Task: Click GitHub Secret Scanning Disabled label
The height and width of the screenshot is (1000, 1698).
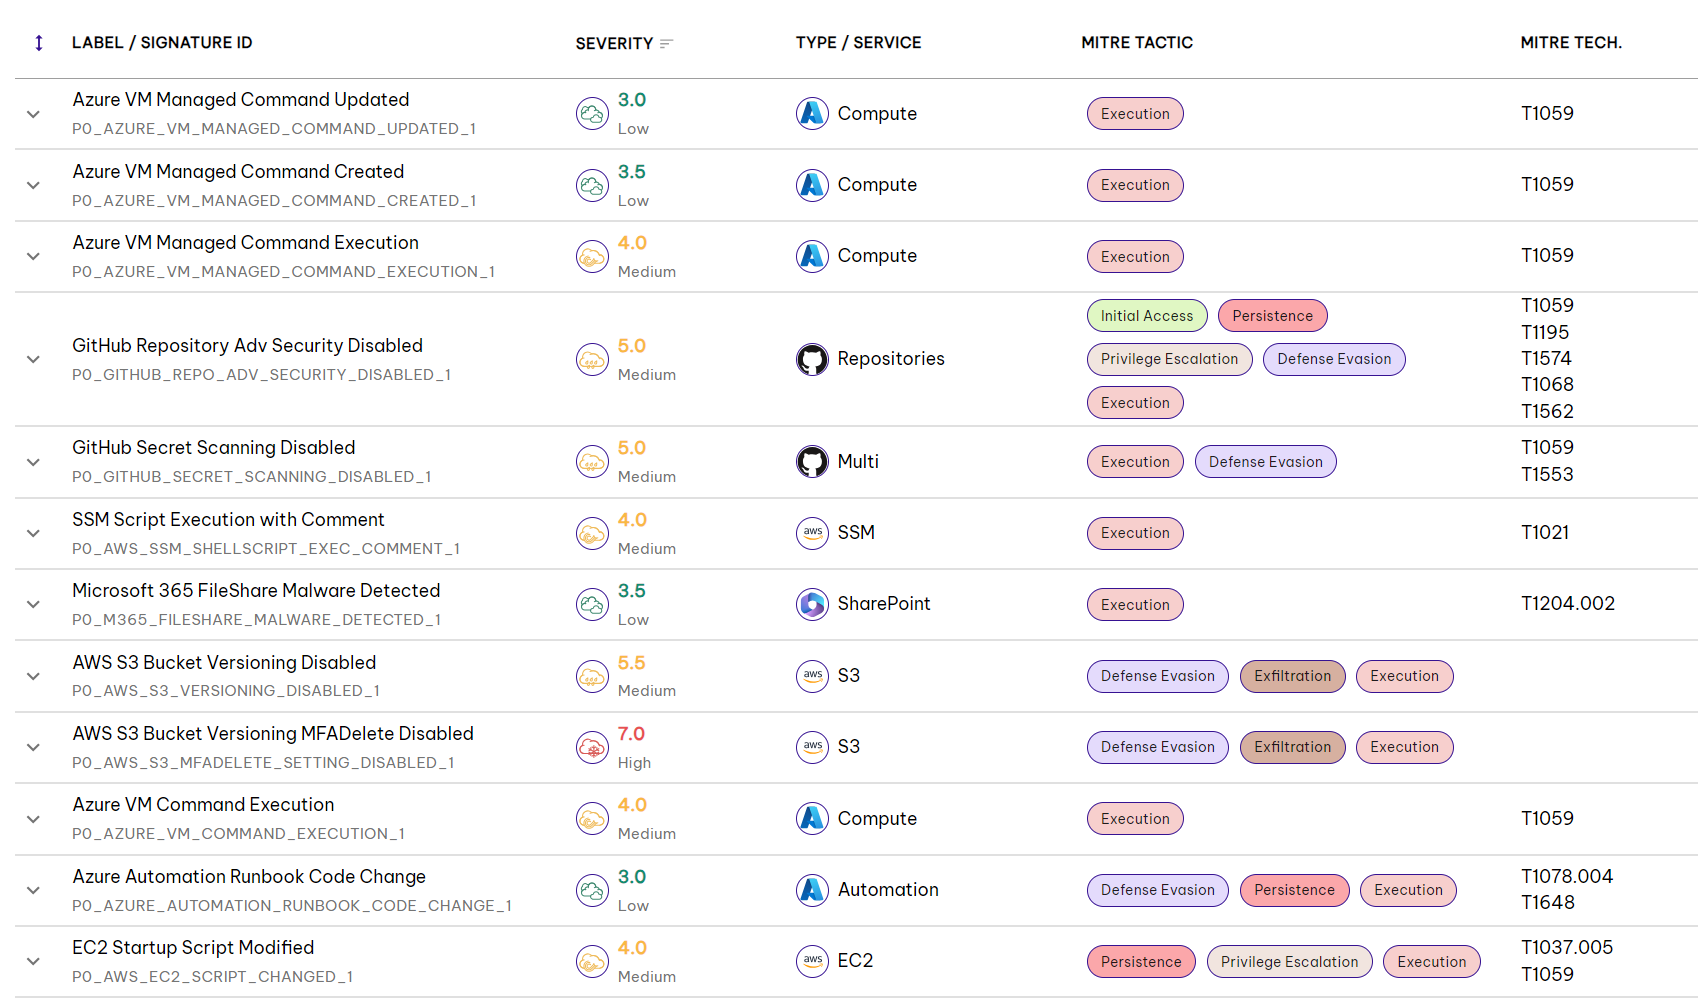Action: tap(214, 448)
